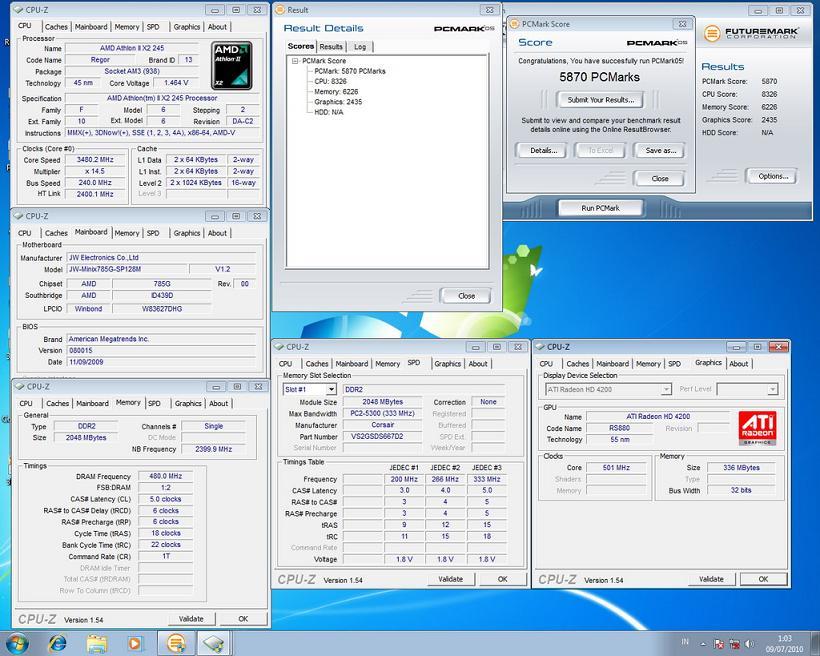
Task: Click the Core Speed value 3480.2 MHz
Action: coord(95,160)
